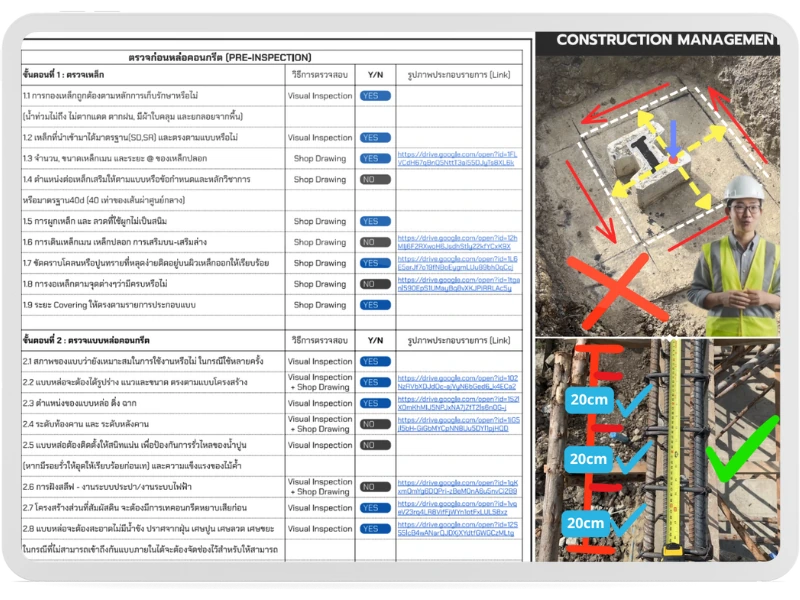Click row 2.4 'ระดับท้องคาน และ ระดับหลังคาน' text

coord(86,424)
